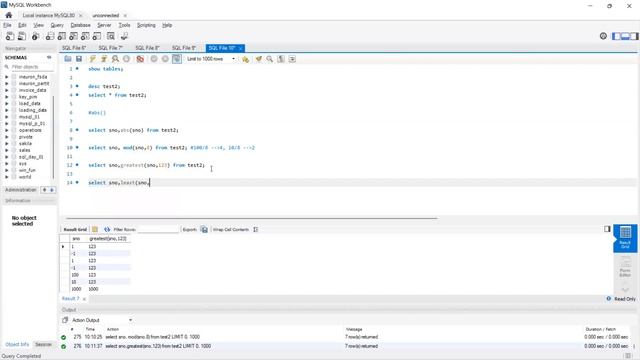This screenshot has height=360, width=640.
Task: Open the Server menu
Action: [104, 25]
